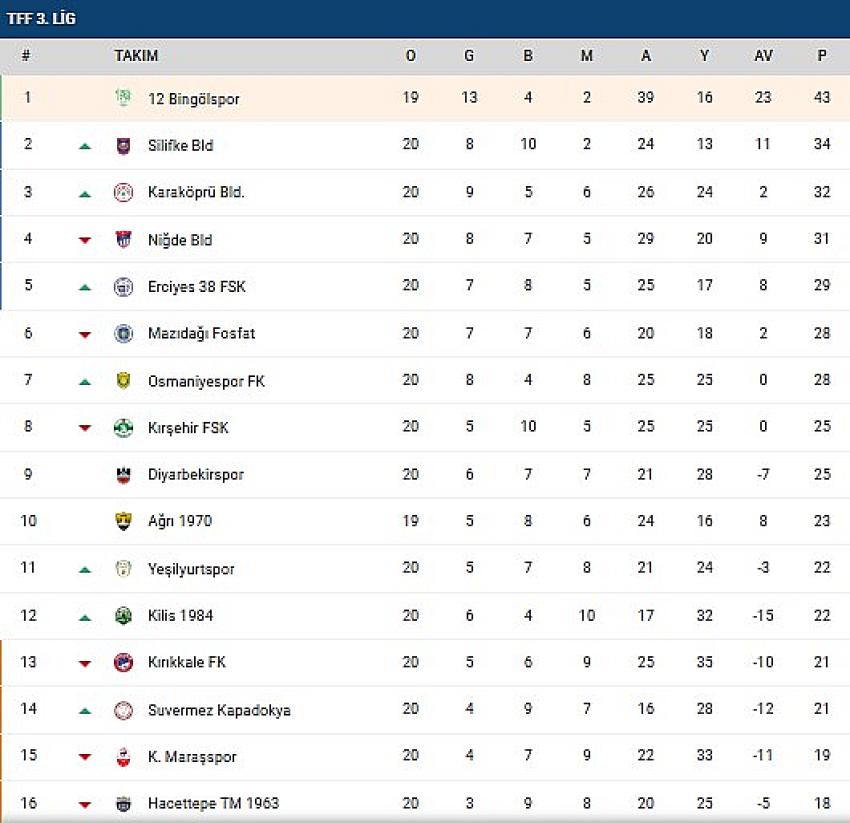The width and height of the screenshot is (850, 823).
Task: Open the Yeşilyurtspor team page
Action: (191, 569)
